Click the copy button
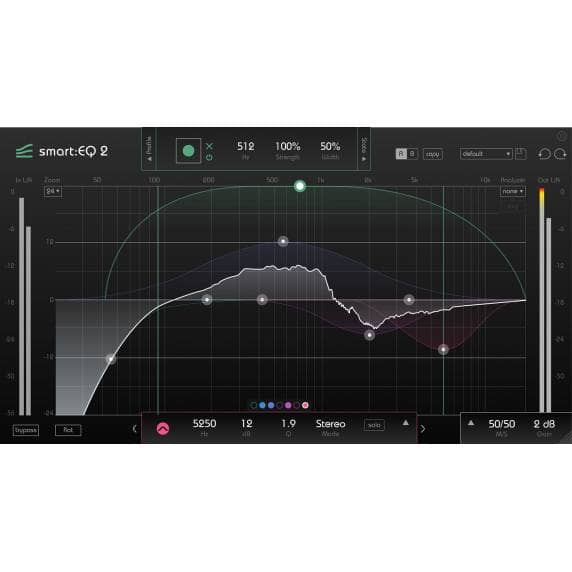Screen dimensions: 572x572 433,154
